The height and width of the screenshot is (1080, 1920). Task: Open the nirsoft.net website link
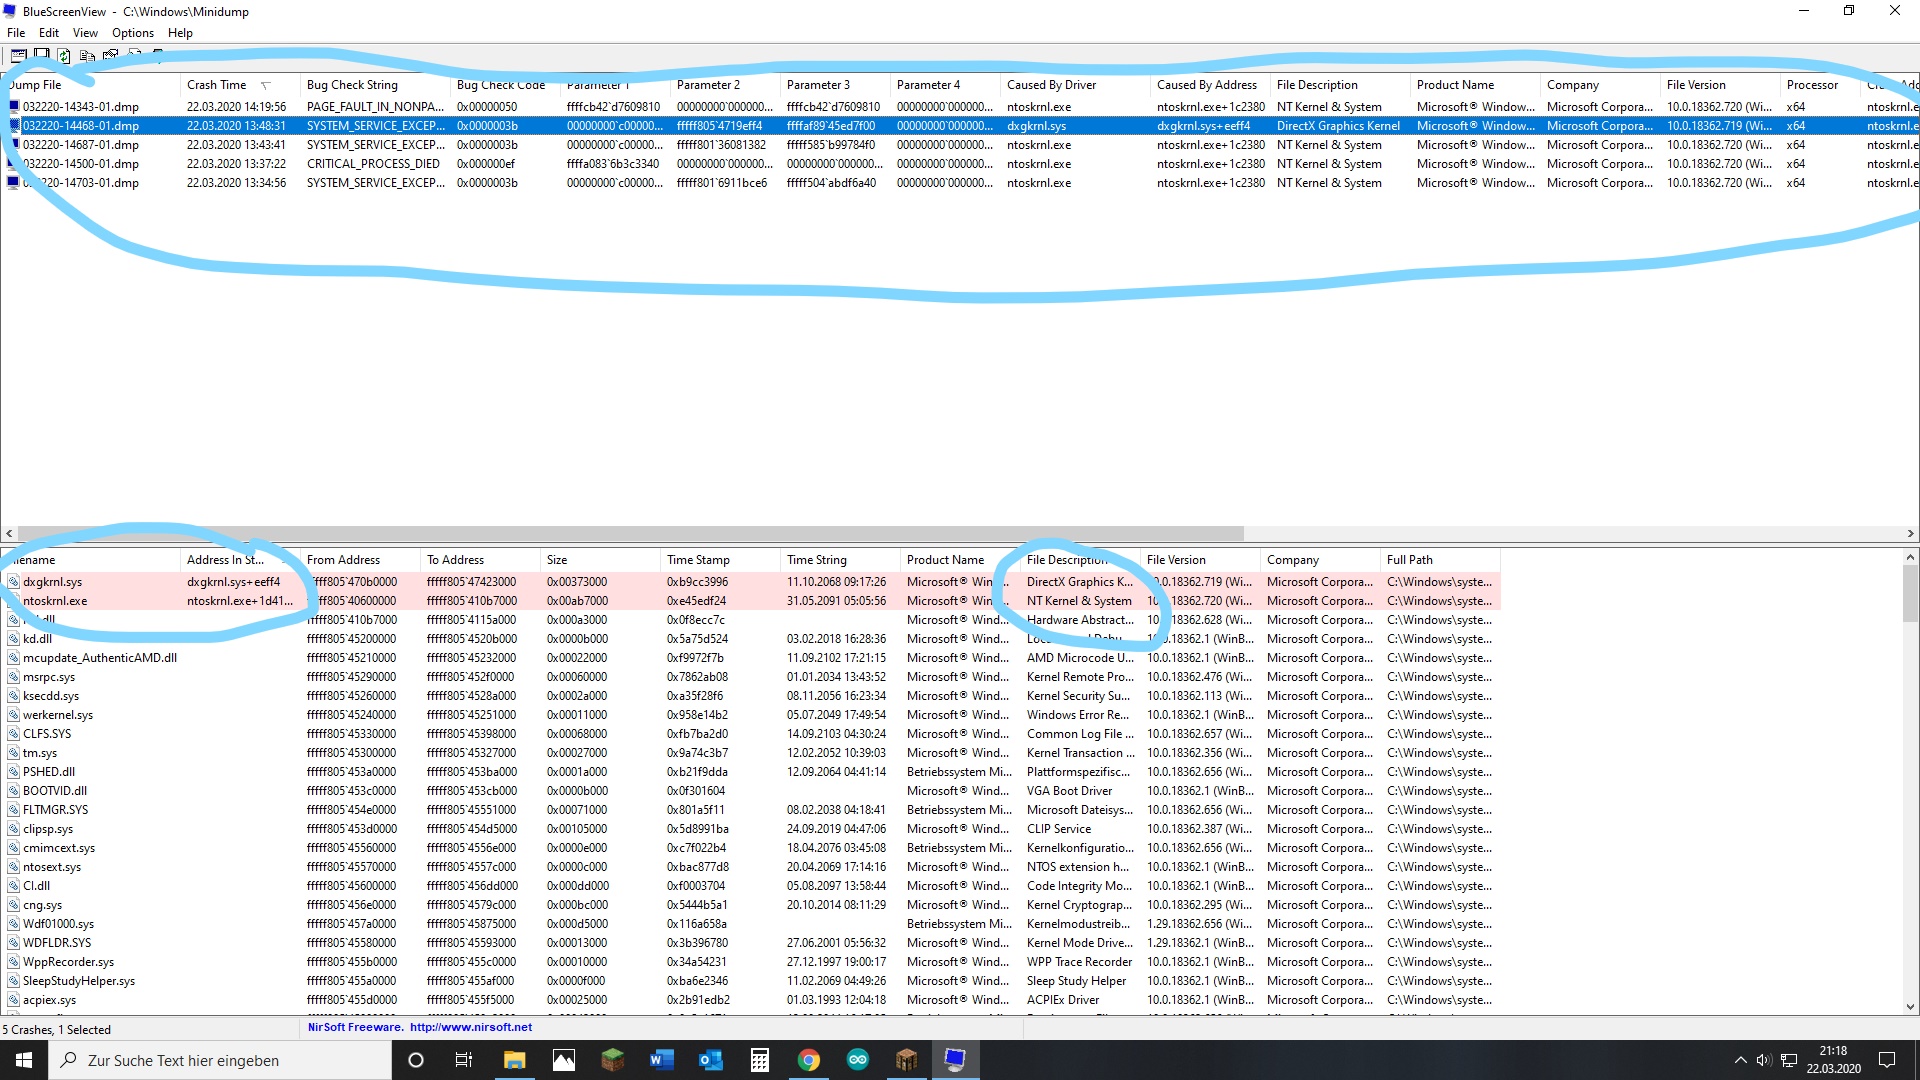tap(470, 1027)
